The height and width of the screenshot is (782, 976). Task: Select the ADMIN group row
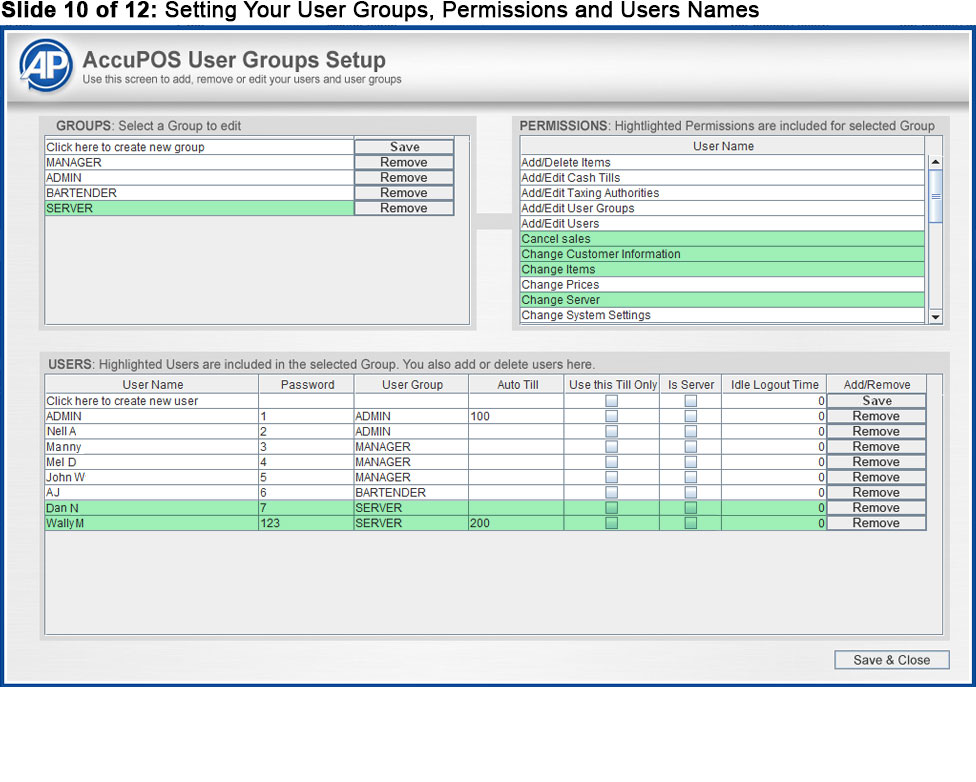(x=199, y=177)
